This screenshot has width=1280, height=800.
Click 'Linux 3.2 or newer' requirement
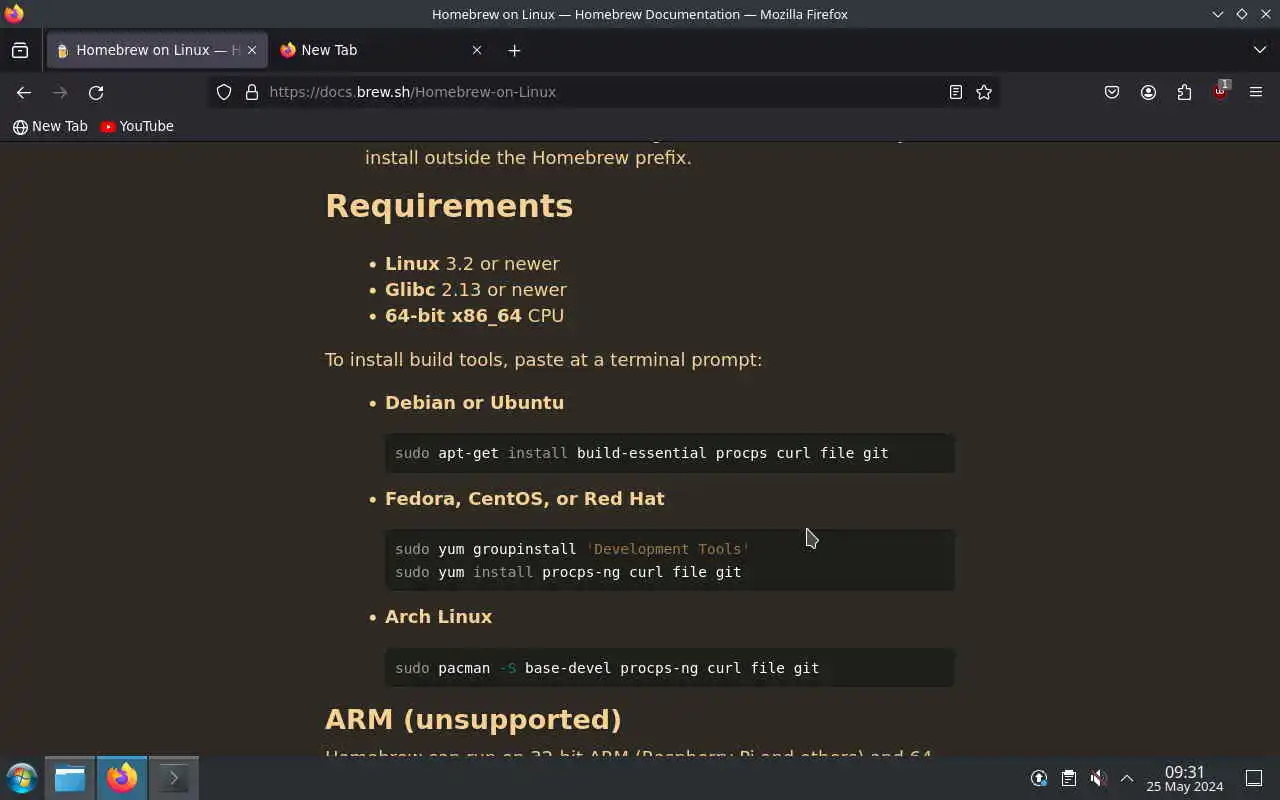[x=472, y=264]
